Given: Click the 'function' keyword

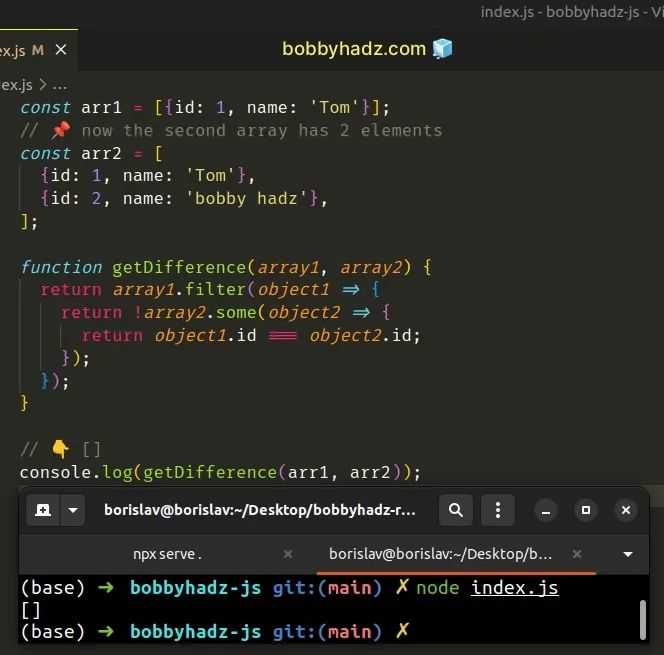Looking at the screenshot, I should 61,267.
